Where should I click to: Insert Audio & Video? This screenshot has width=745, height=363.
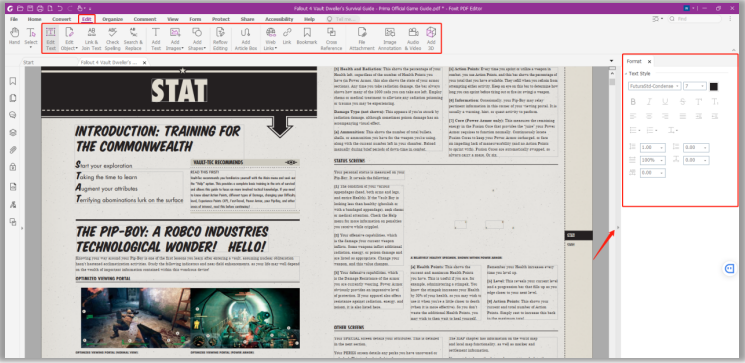point(413,38)
